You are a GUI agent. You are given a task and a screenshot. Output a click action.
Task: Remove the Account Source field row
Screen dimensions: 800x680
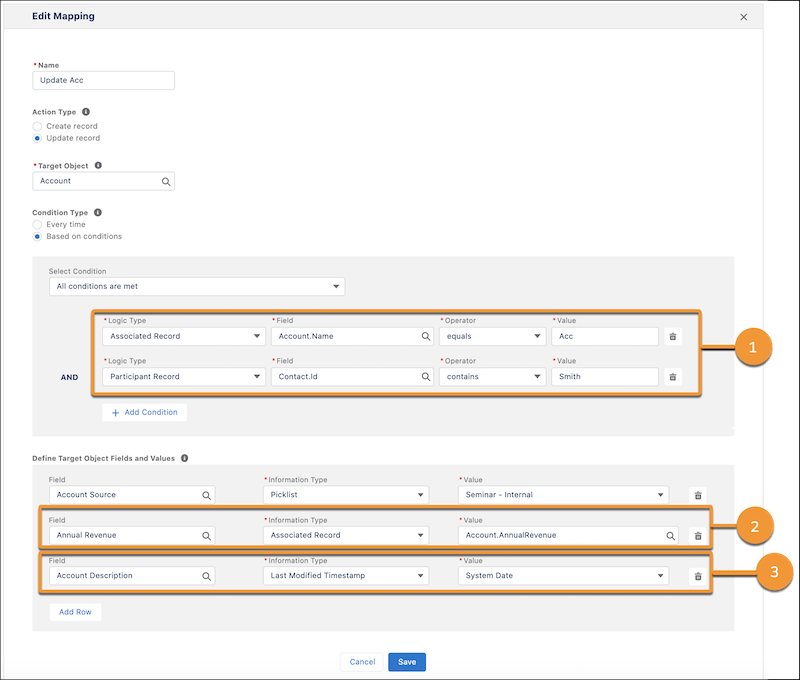(x=698, y=495)
